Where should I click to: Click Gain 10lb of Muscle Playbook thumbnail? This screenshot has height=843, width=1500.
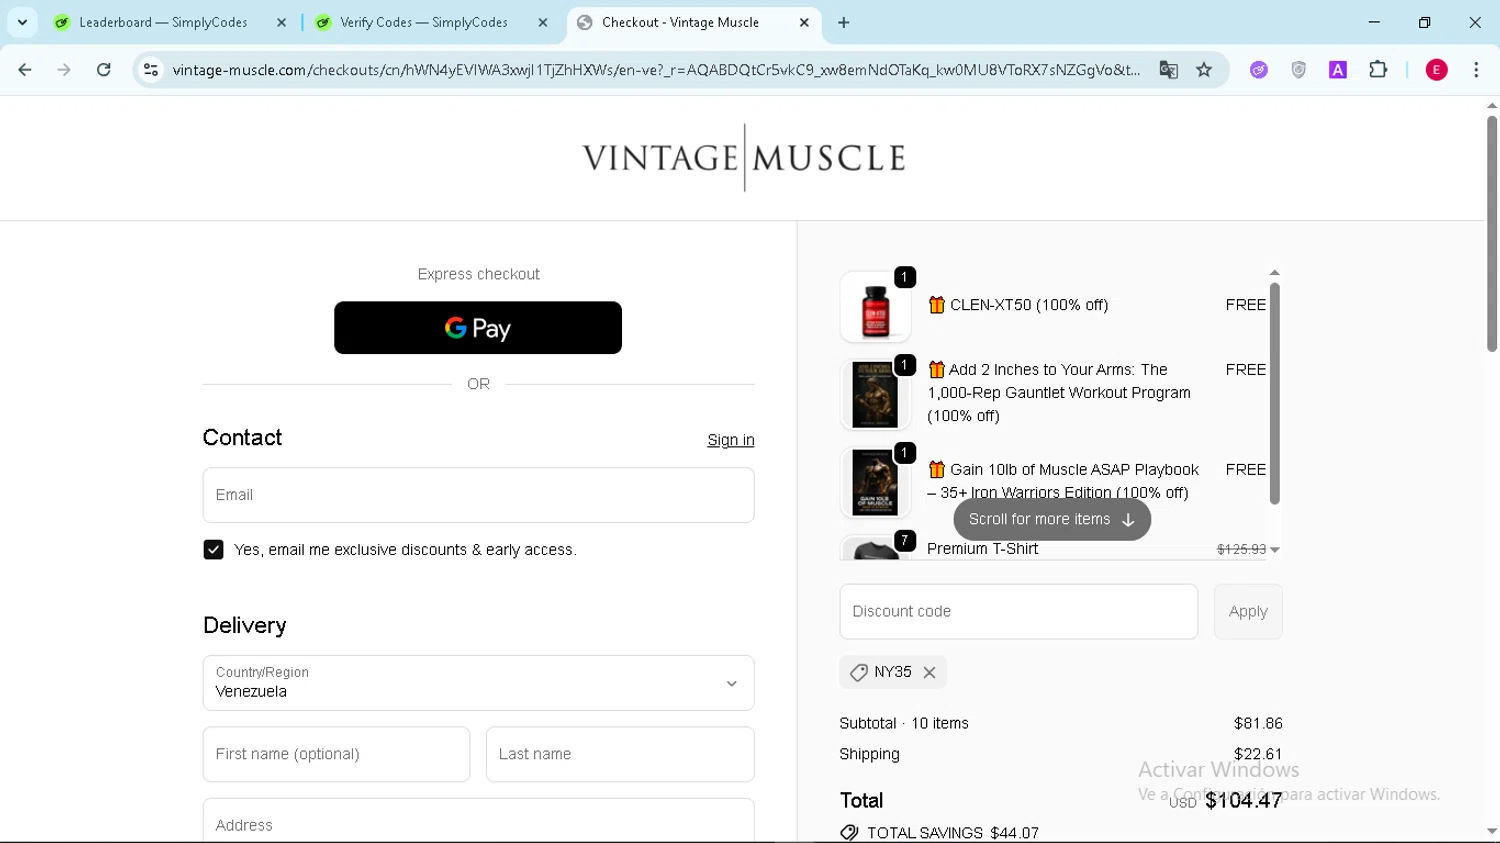pyautogui.click(x=876, y=483)
